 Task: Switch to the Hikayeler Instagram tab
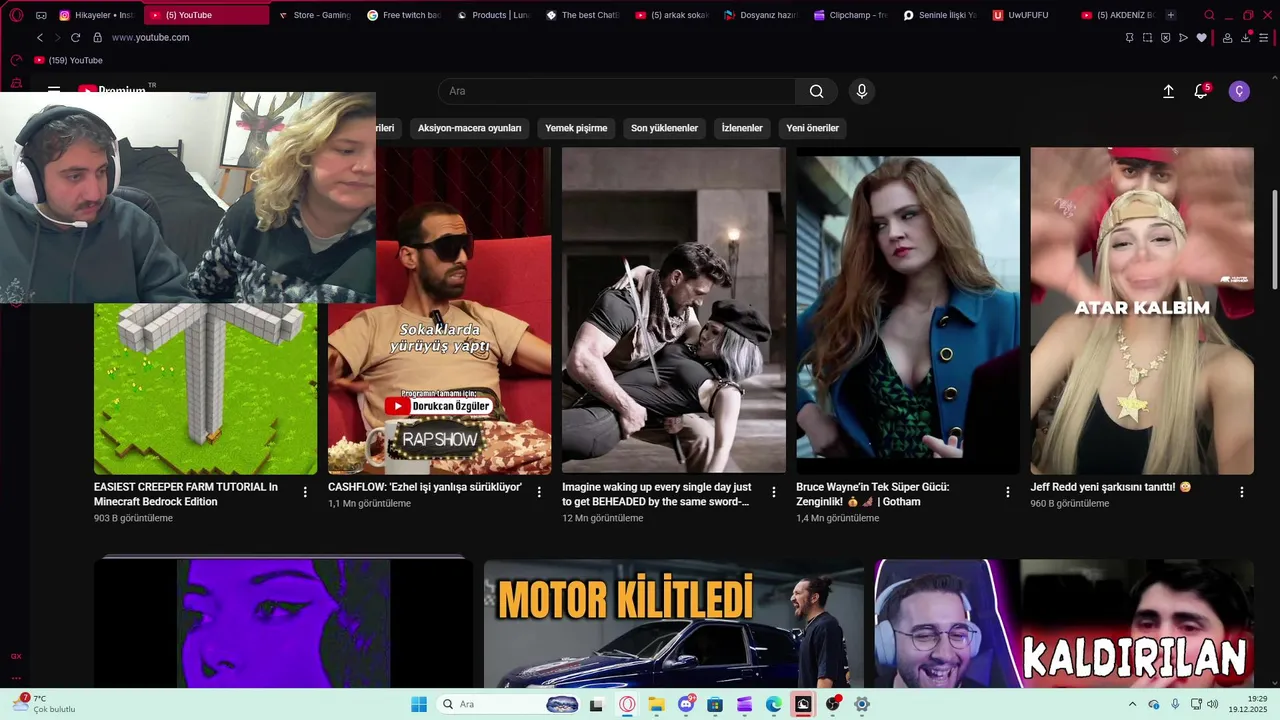(97, 15)
